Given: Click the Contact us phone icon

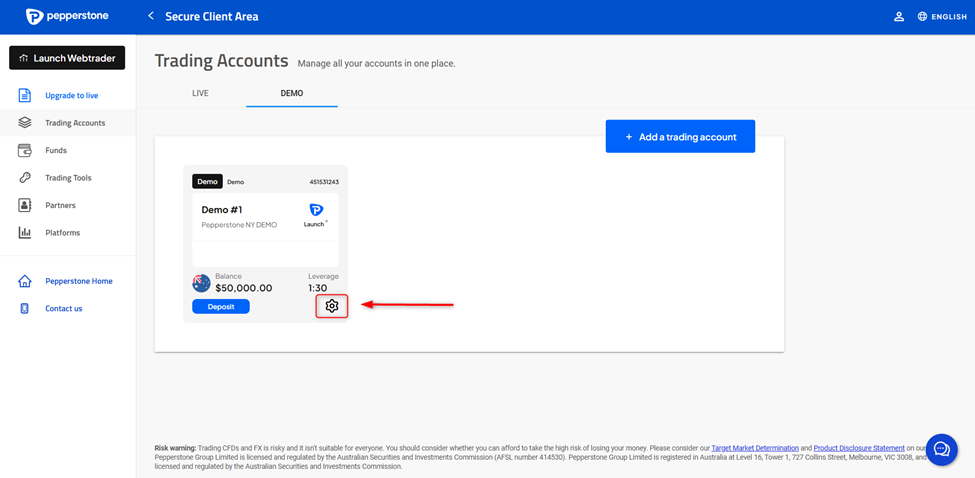Looking at the screenshot, I should tap(25, 308).
